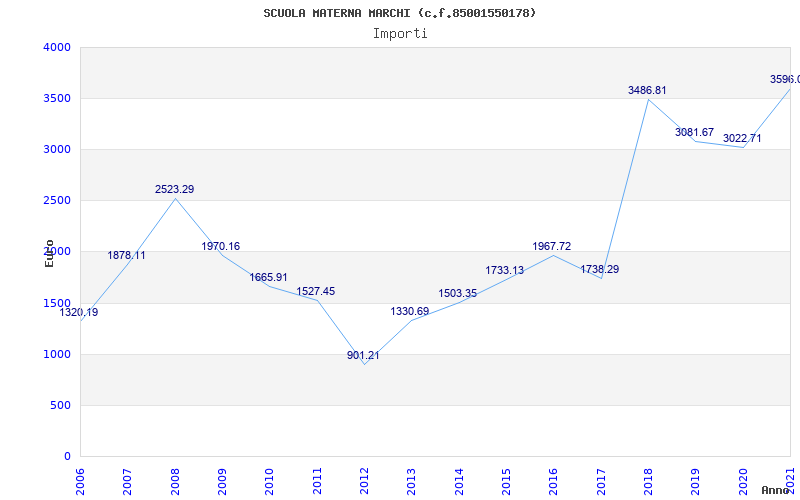Select the 3486.81 data label

tap(647, 90)
